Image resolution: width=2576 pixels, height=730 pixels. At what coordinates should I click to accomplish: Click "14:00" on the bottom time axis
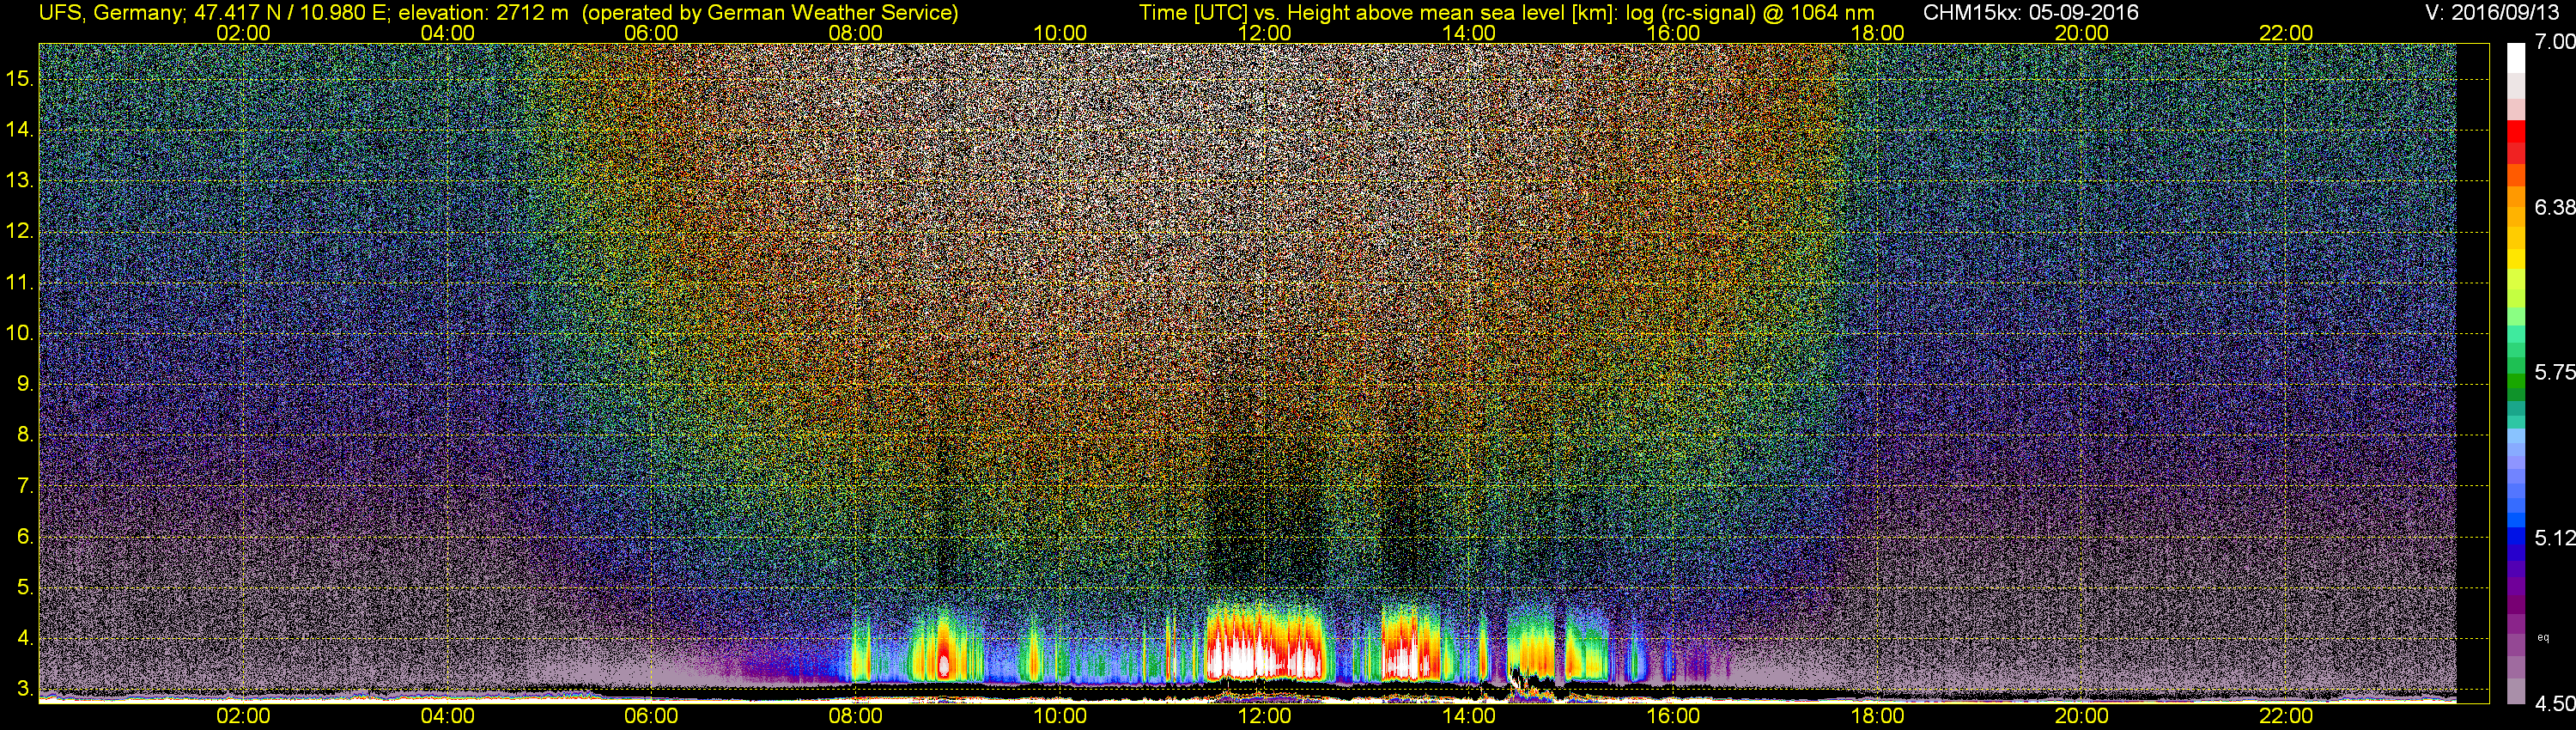(x=1469, y=716)
